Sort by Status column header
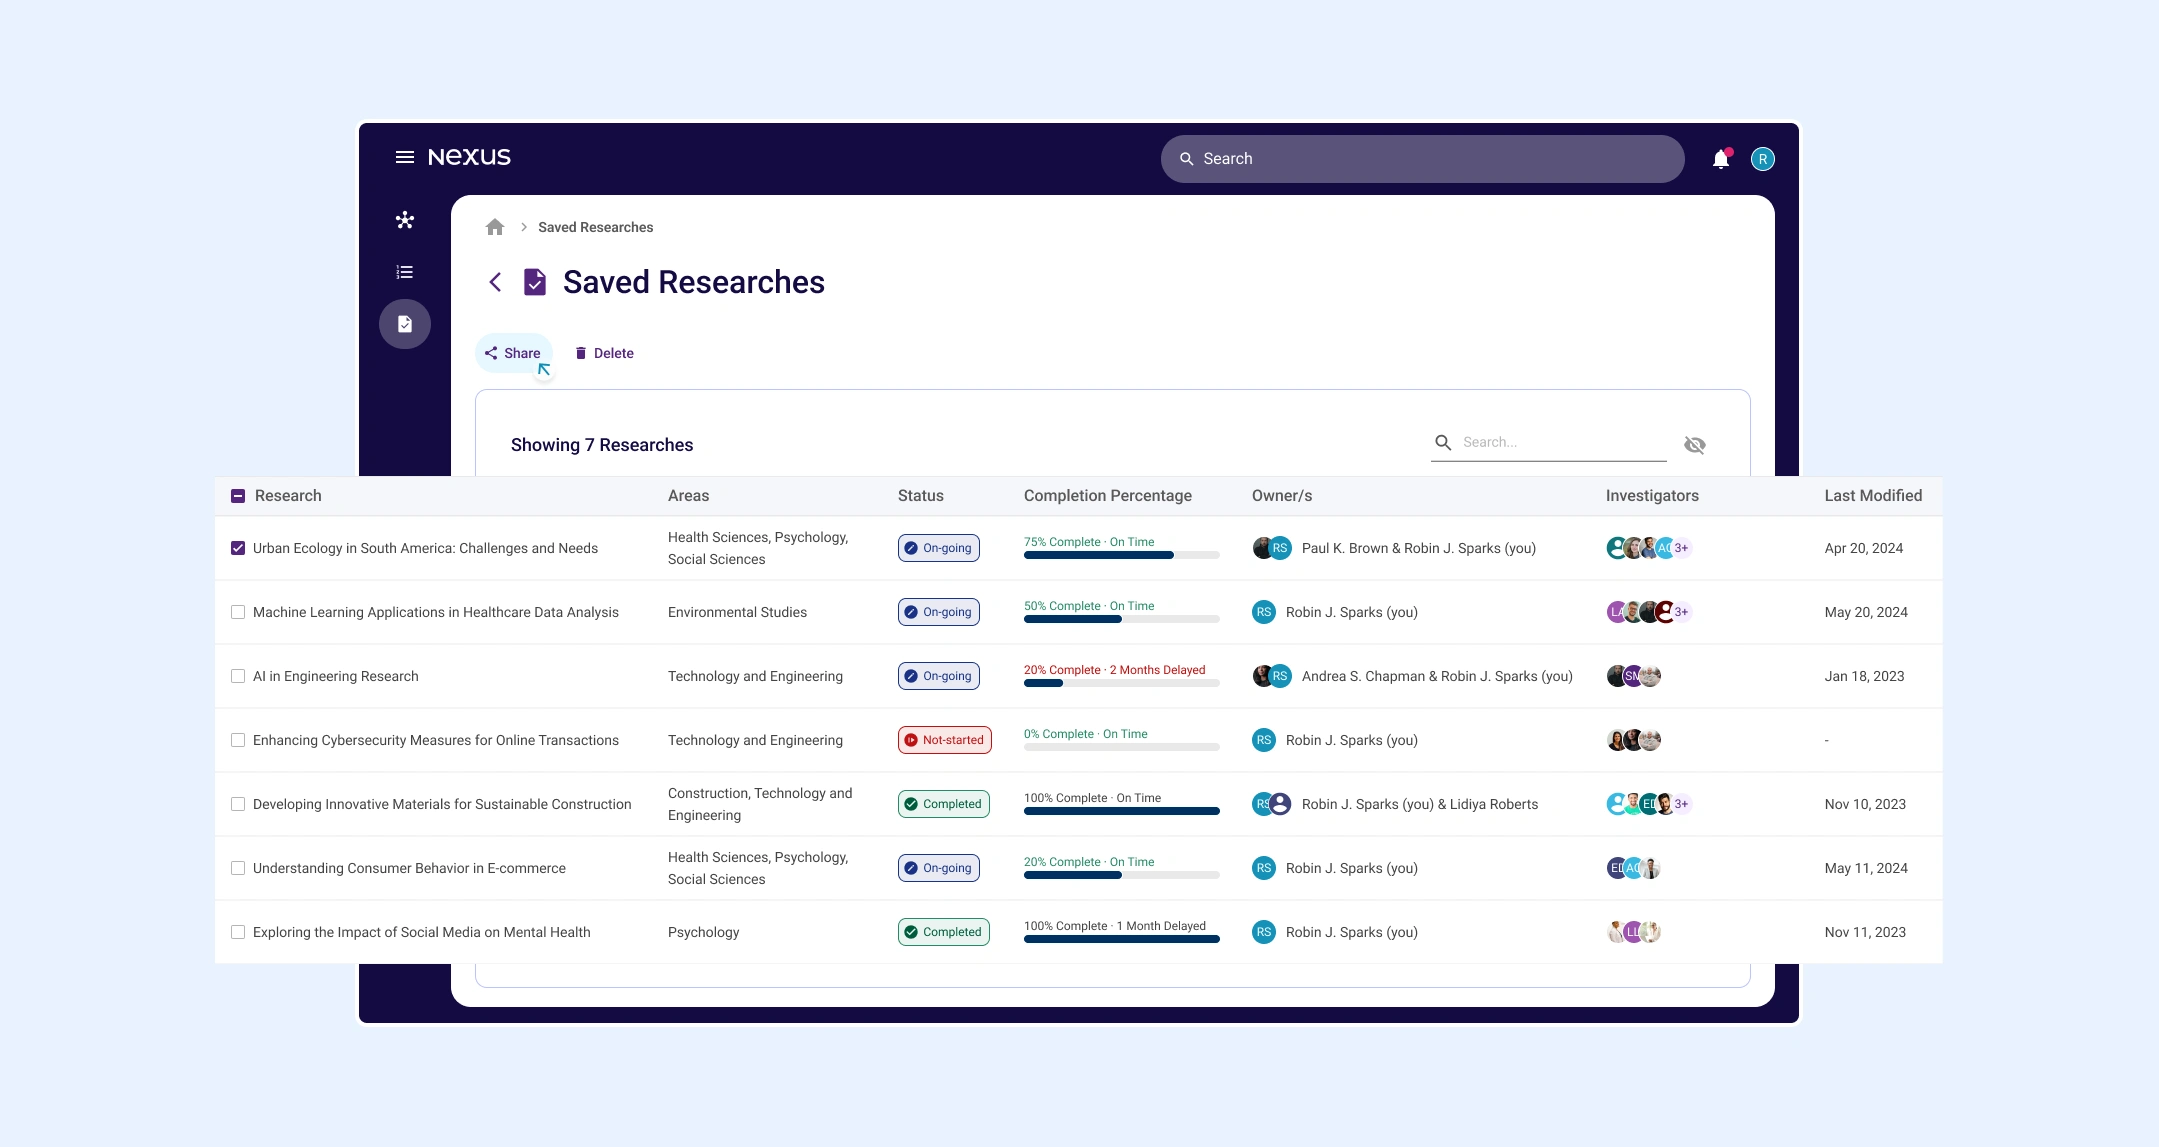 [x=920, y=496]
